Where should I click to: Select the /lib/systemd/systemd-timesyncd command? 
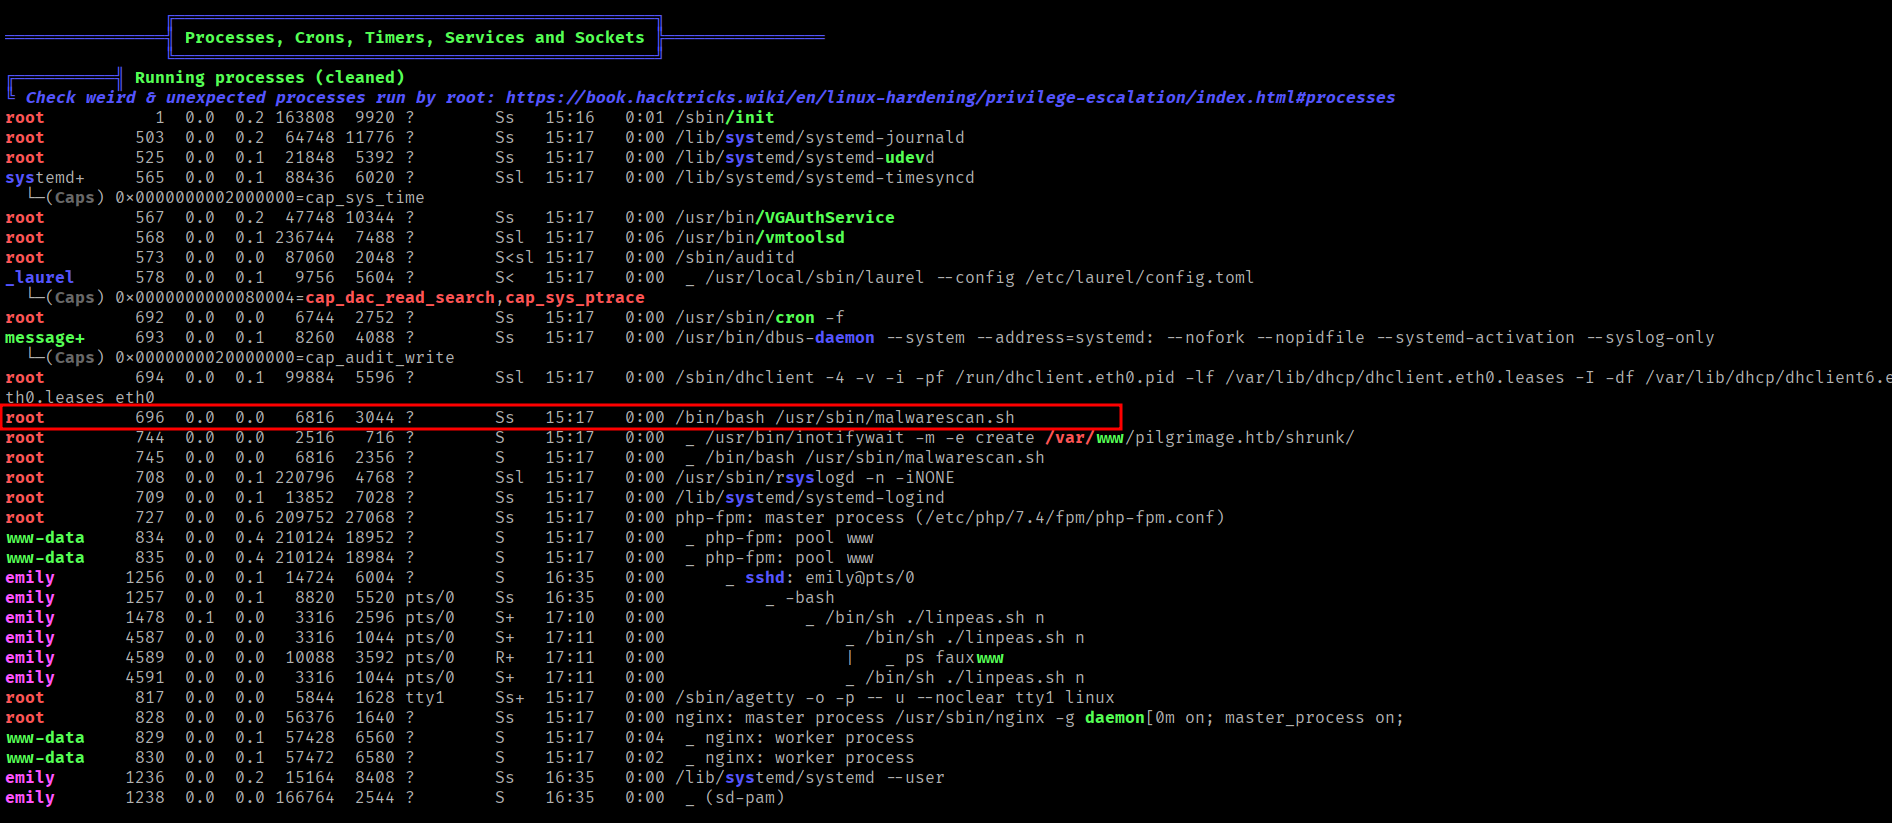coord(825,177)
